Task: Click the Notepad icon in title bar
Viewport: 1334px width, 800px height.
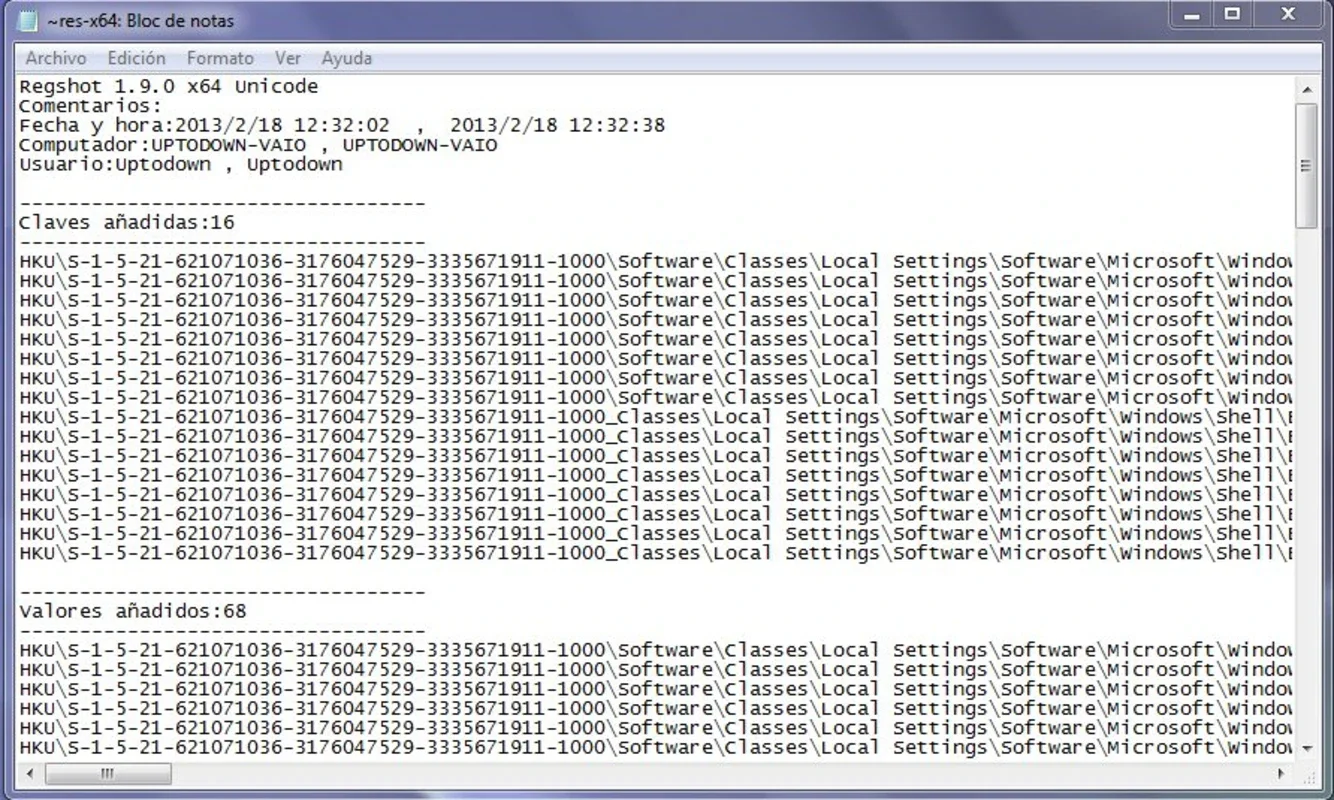Action: 29,20
